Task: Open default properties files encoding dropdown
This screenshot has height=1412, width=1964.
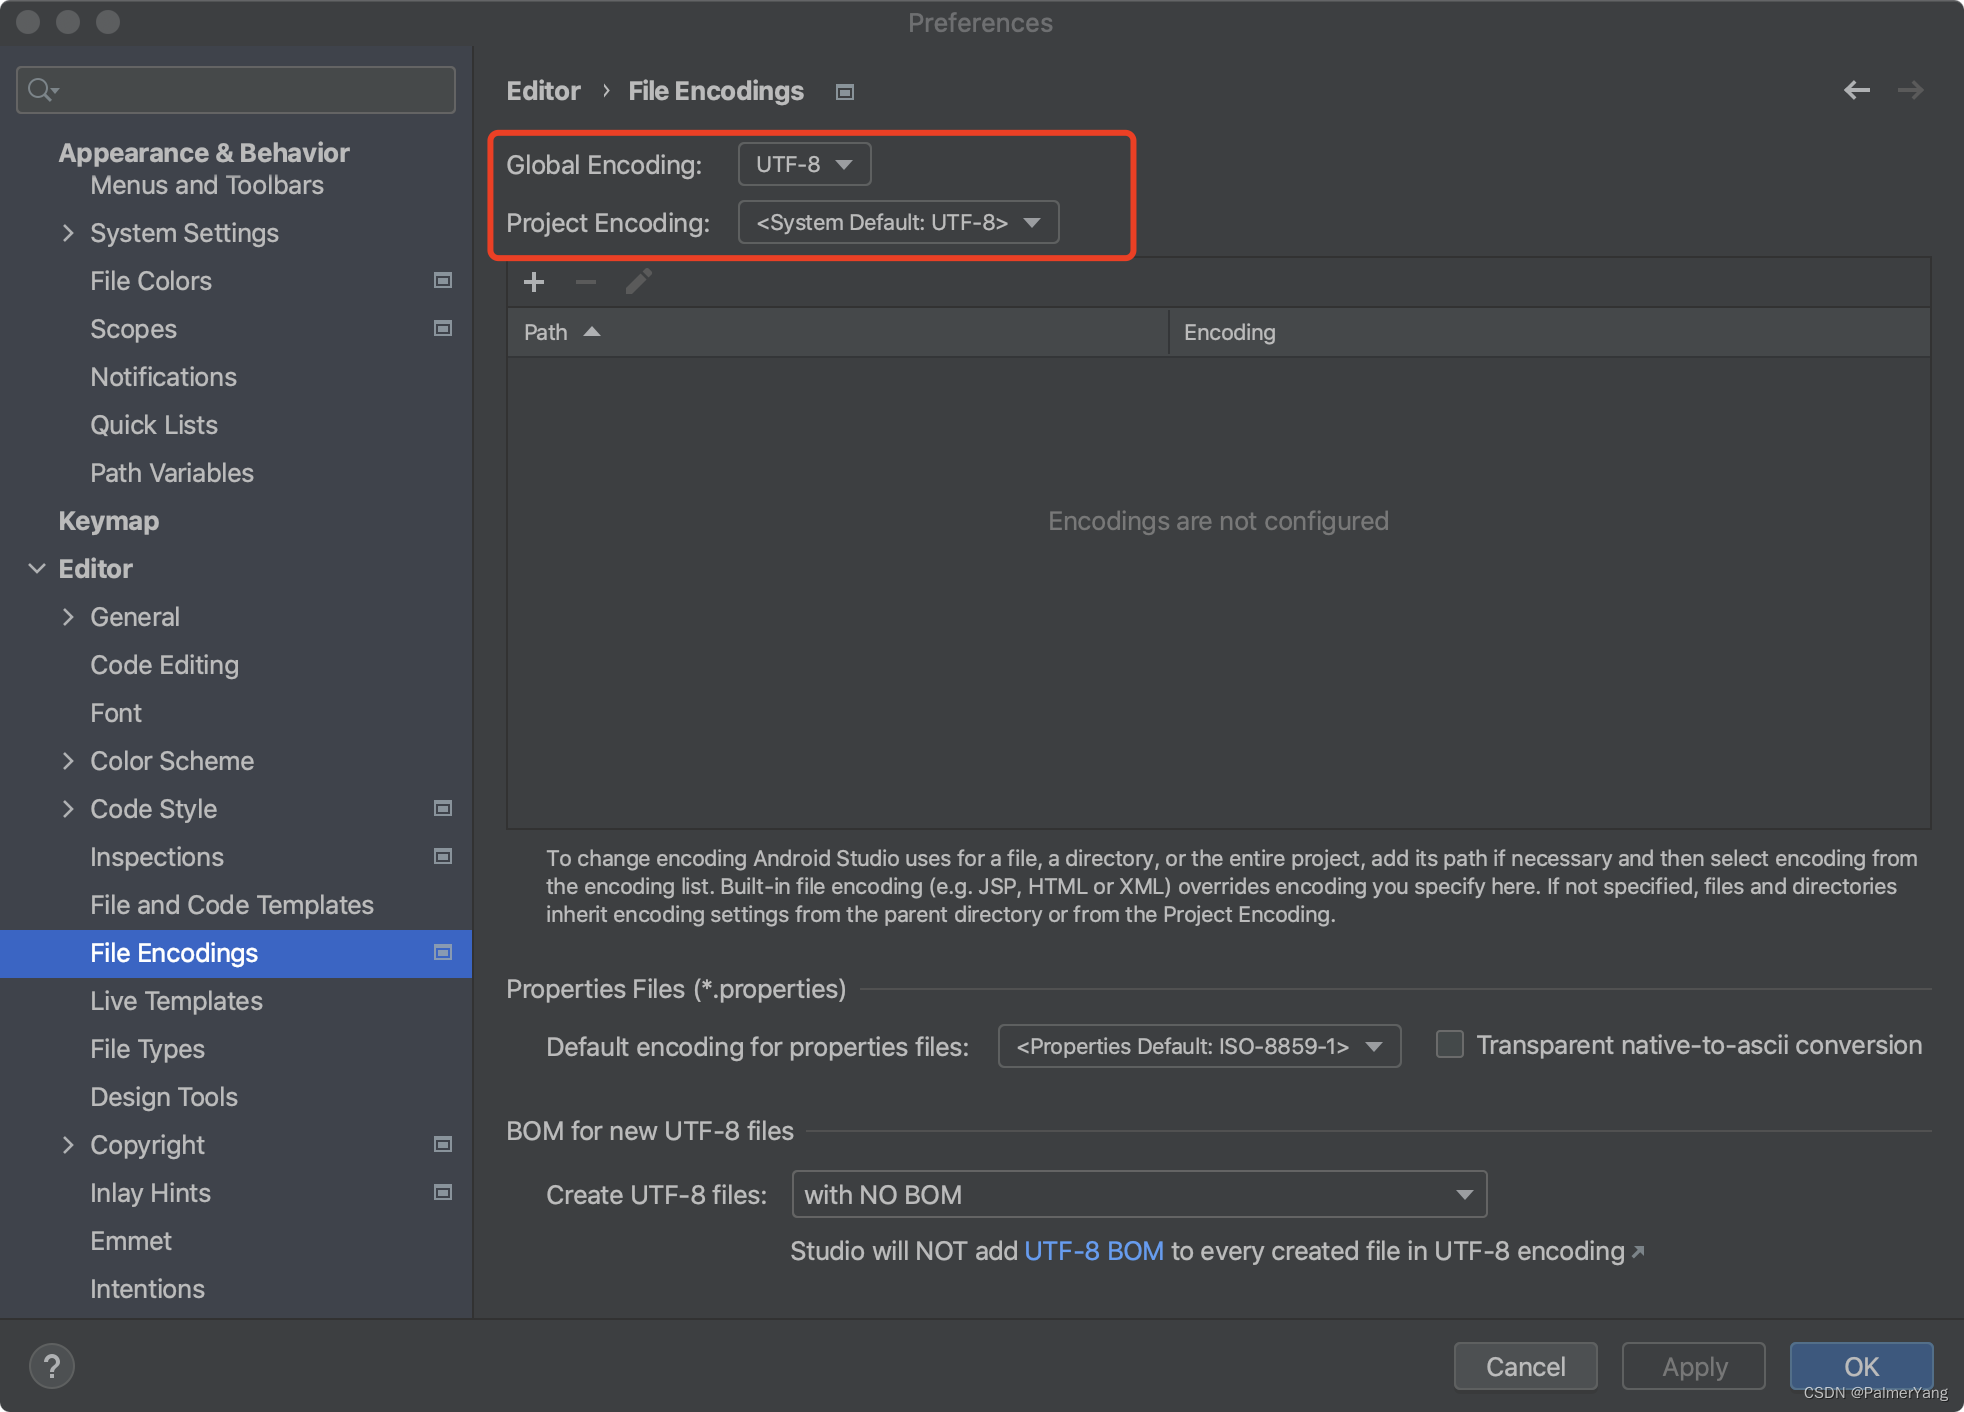Action: pyautogui.click(x=1198, y=1046)
